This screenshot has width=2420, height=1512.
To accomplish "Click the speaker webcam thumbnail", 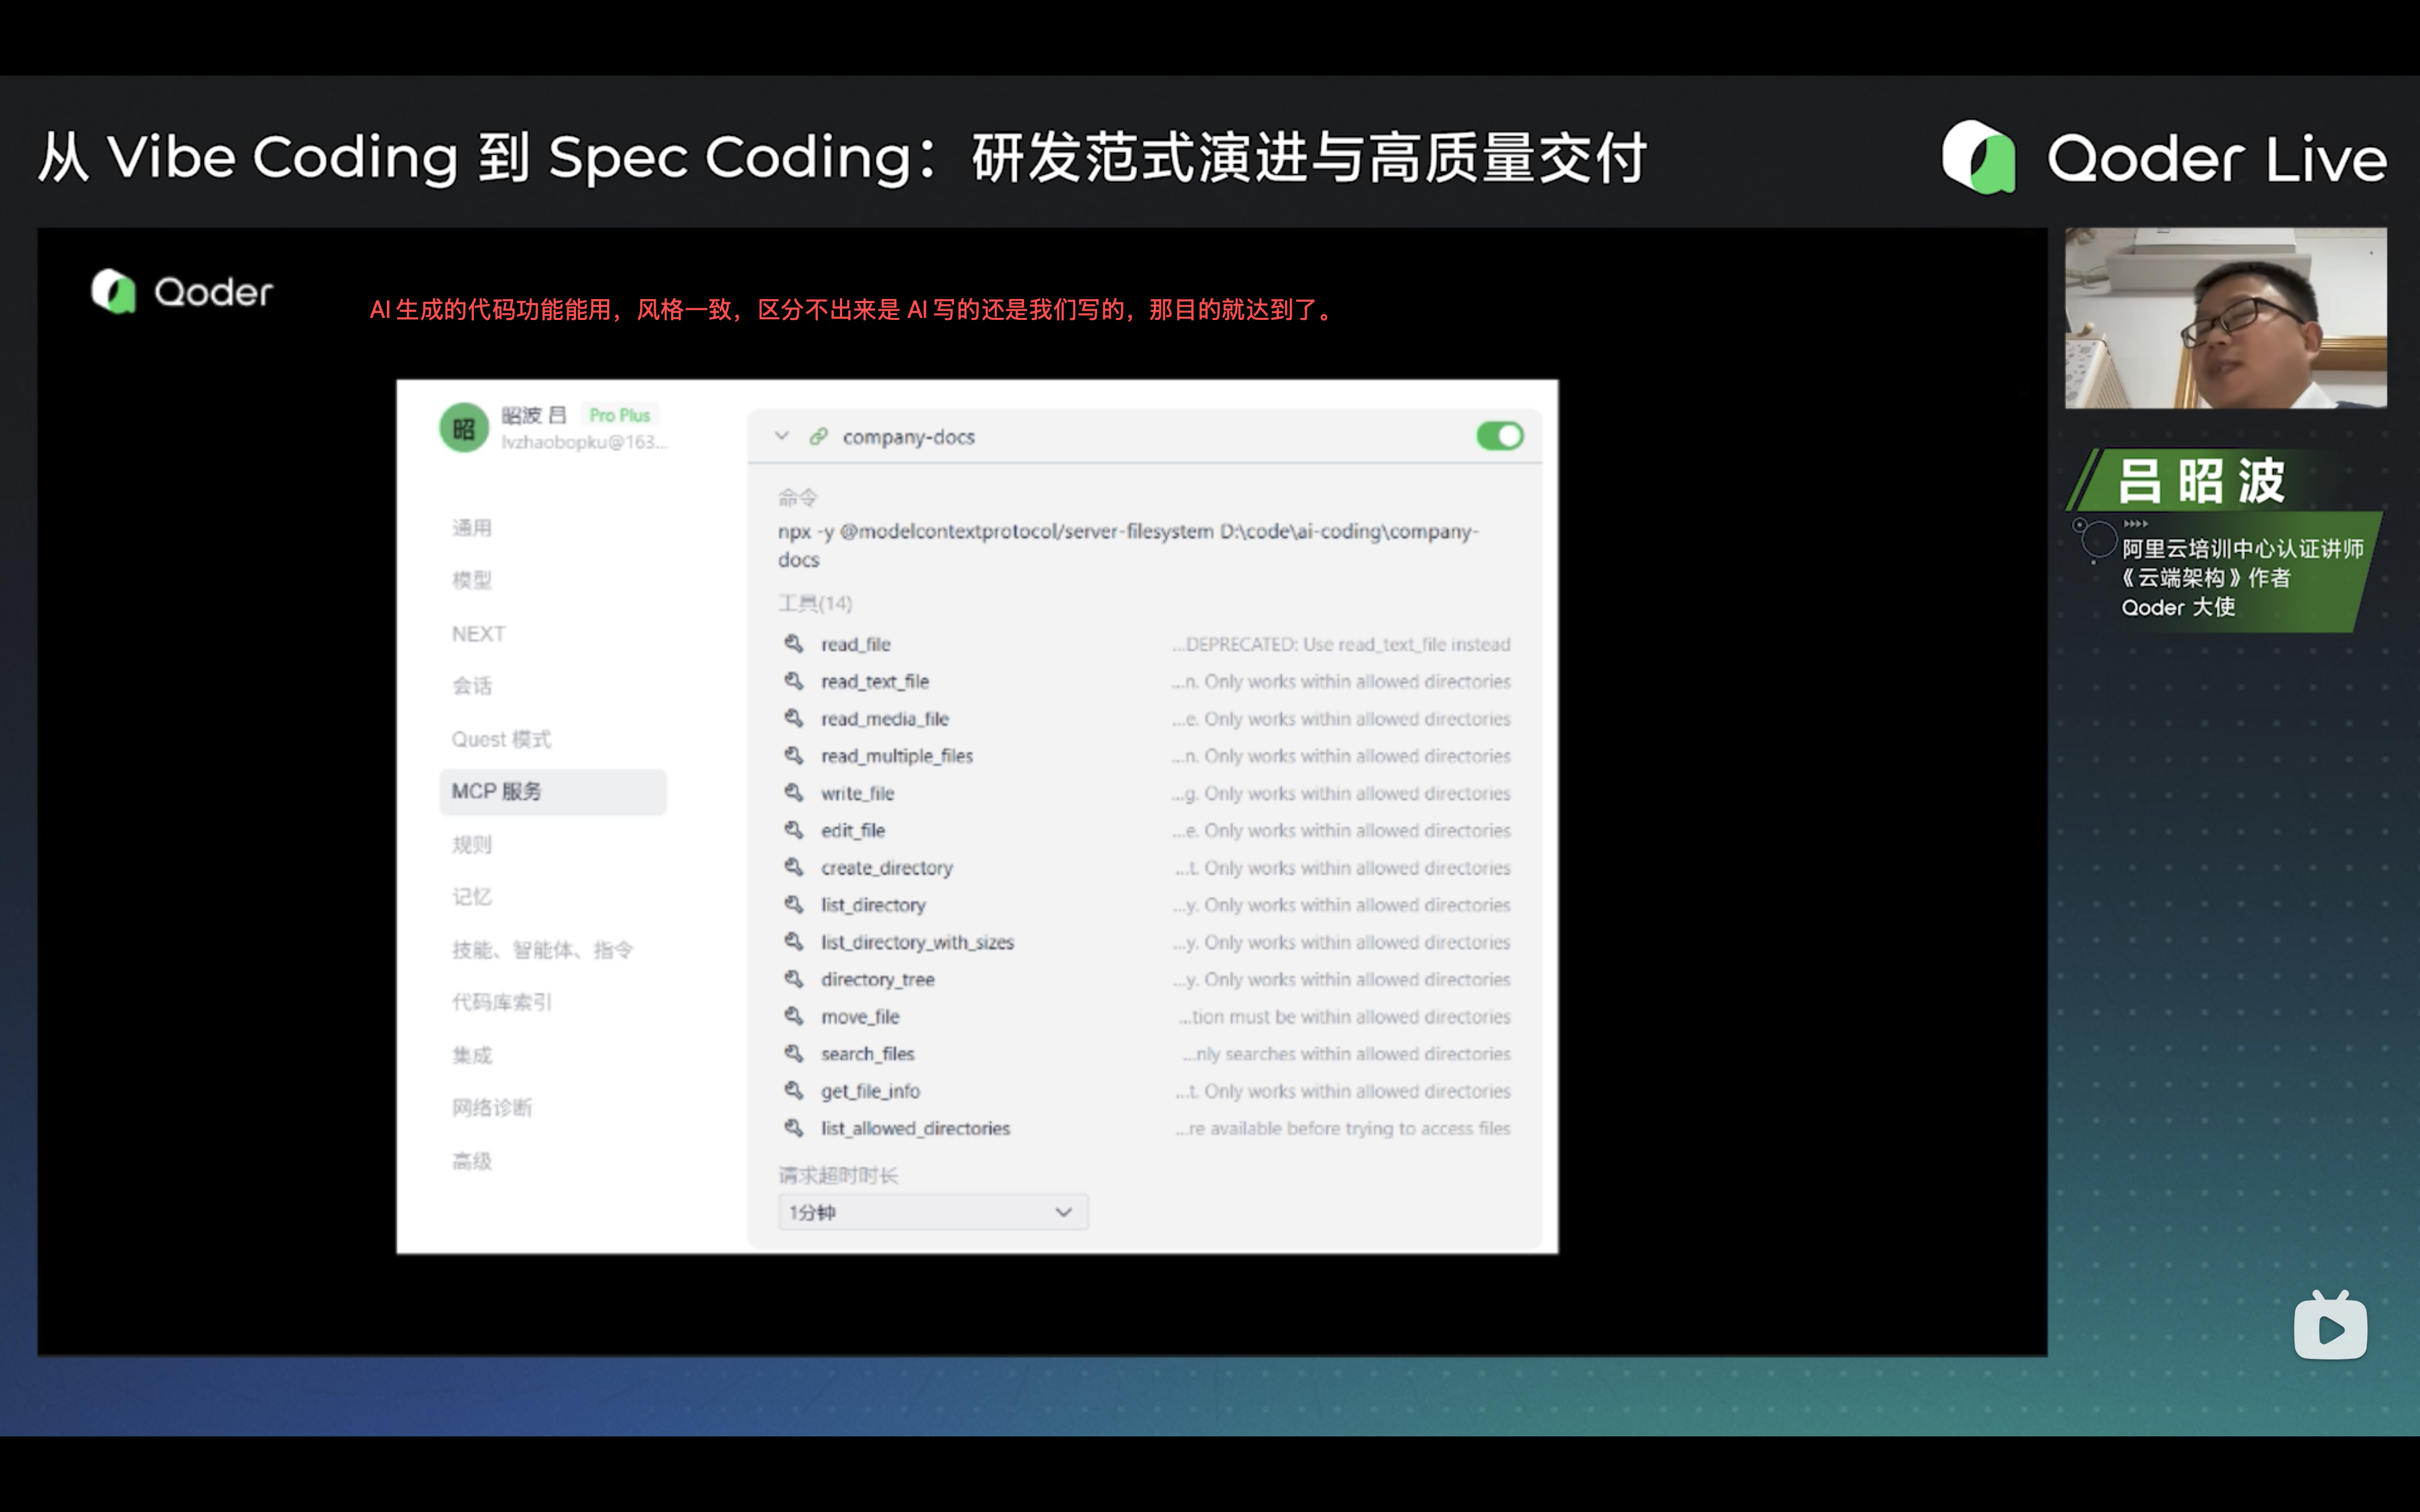I will click(x=2225, y=318).
